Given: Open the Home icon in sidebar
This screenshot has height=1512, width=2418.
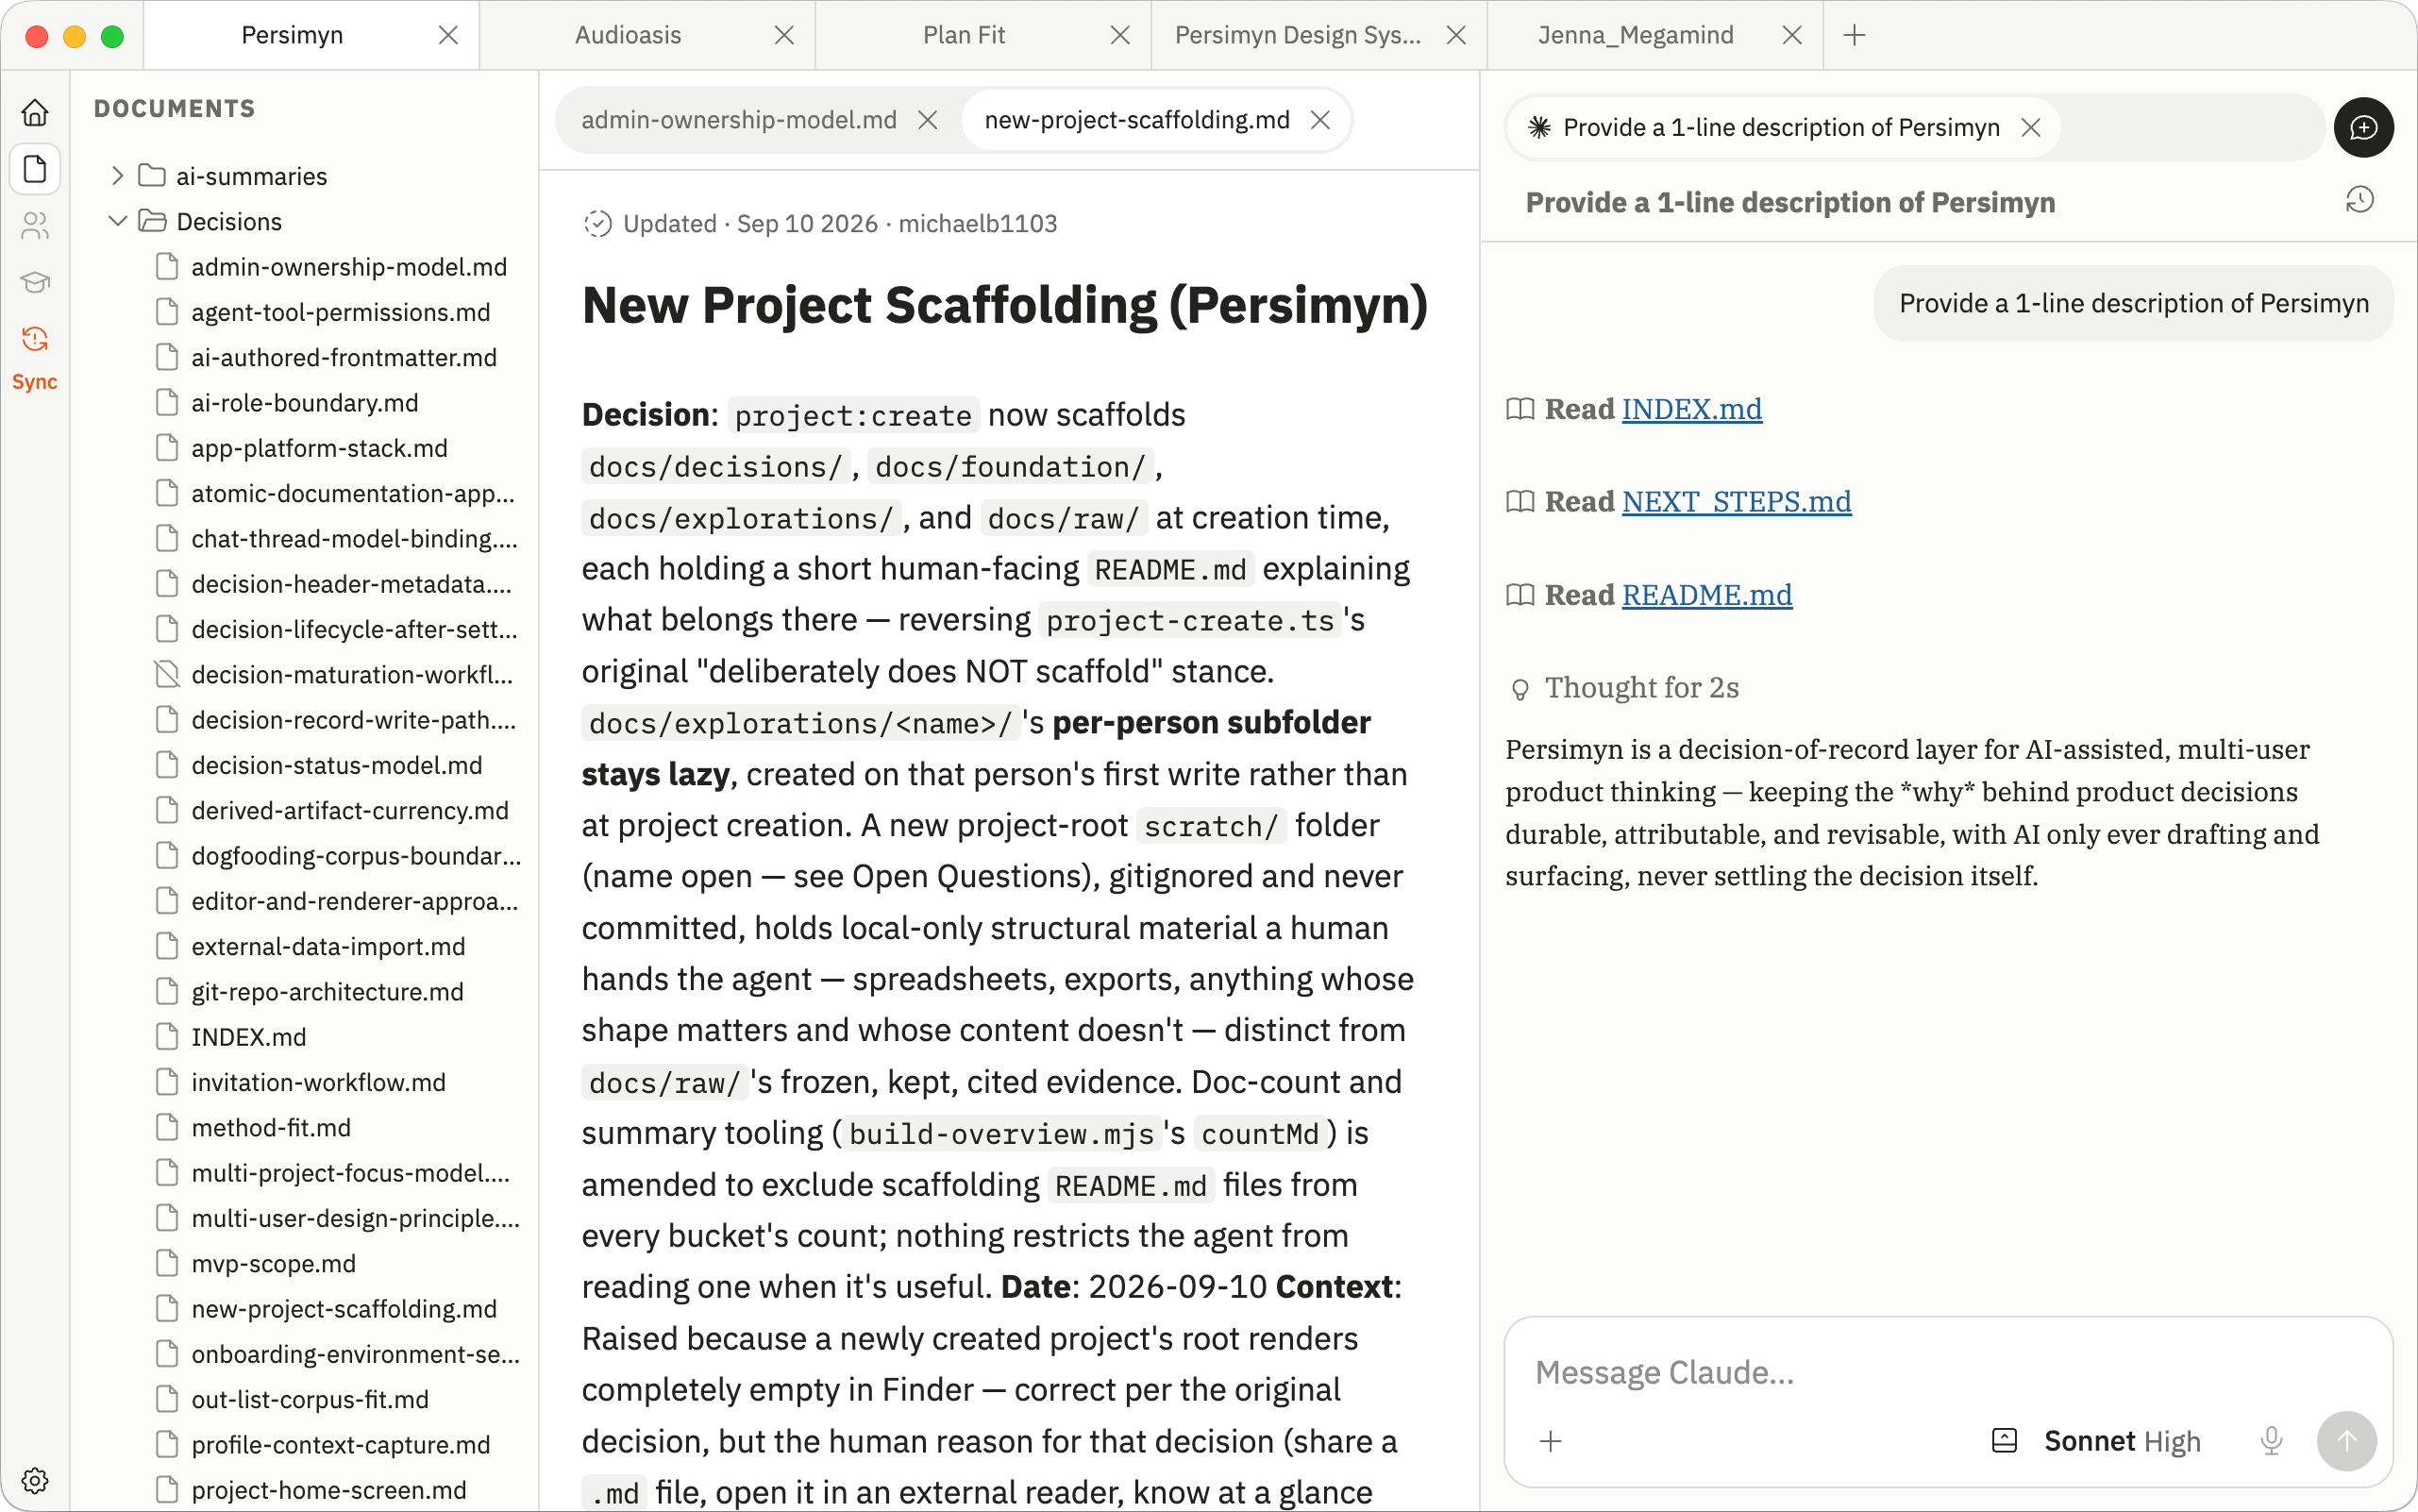Looking at the screenshot, I should 35,112.
